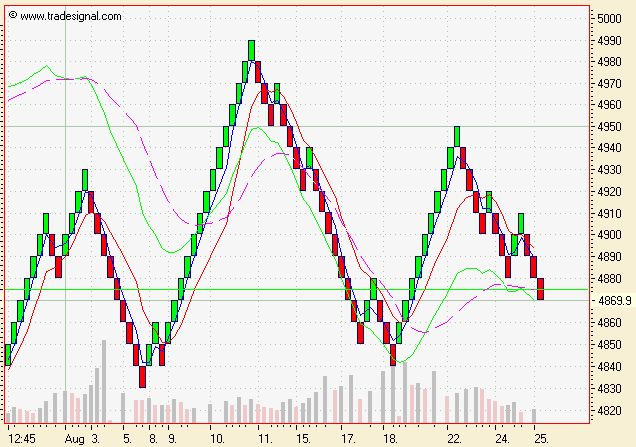Select the 4820 price axis label
This screenshot has height=447, width=636.
coord(609,410)
